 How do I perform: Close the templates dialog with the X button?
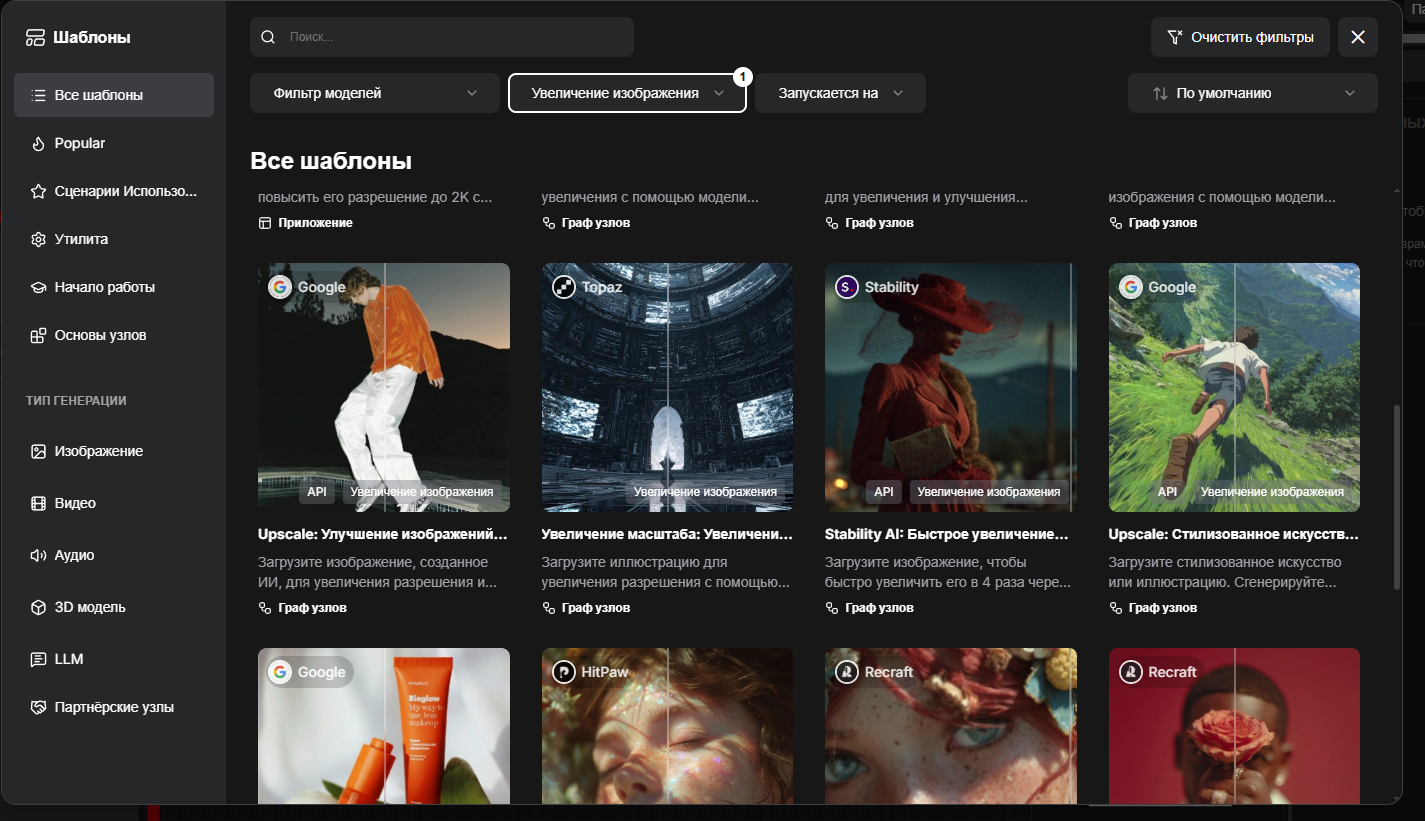tap(1358, 37)
